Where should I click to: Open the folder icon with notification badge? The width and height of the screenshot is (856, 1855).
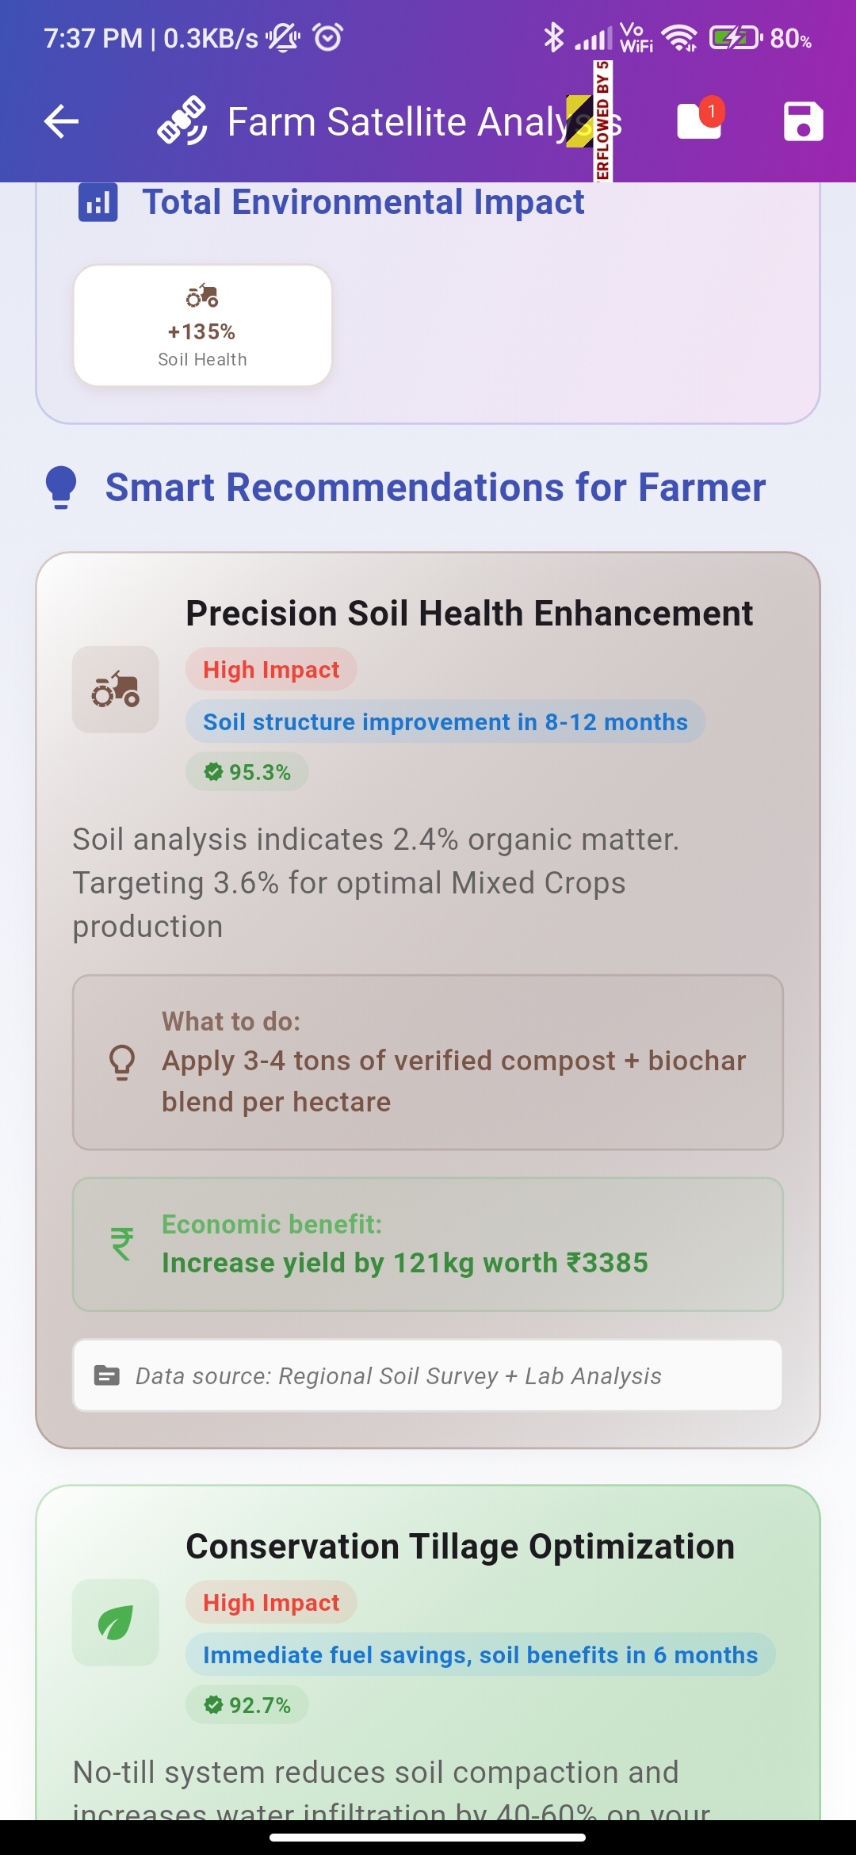point(700,121)
